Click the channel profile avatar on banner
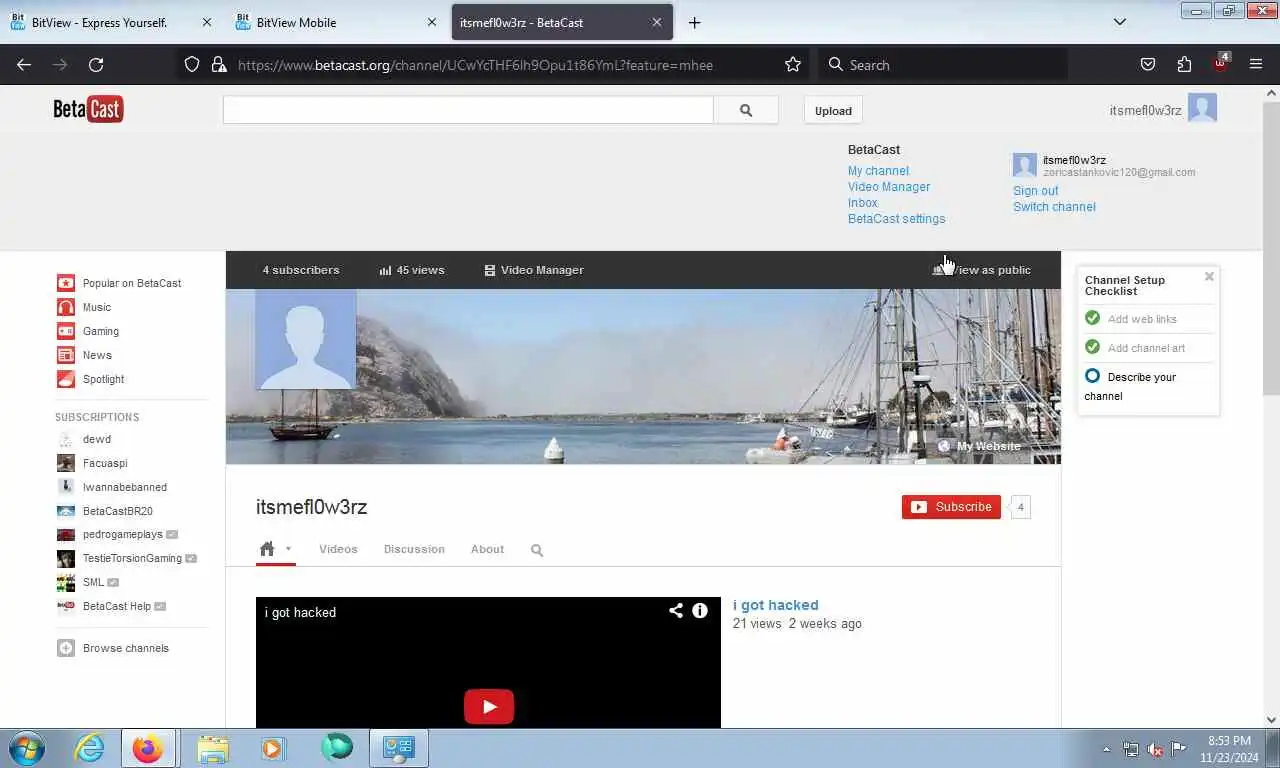Viewport: 1280px width, 768px height. [x=306, y=339]
